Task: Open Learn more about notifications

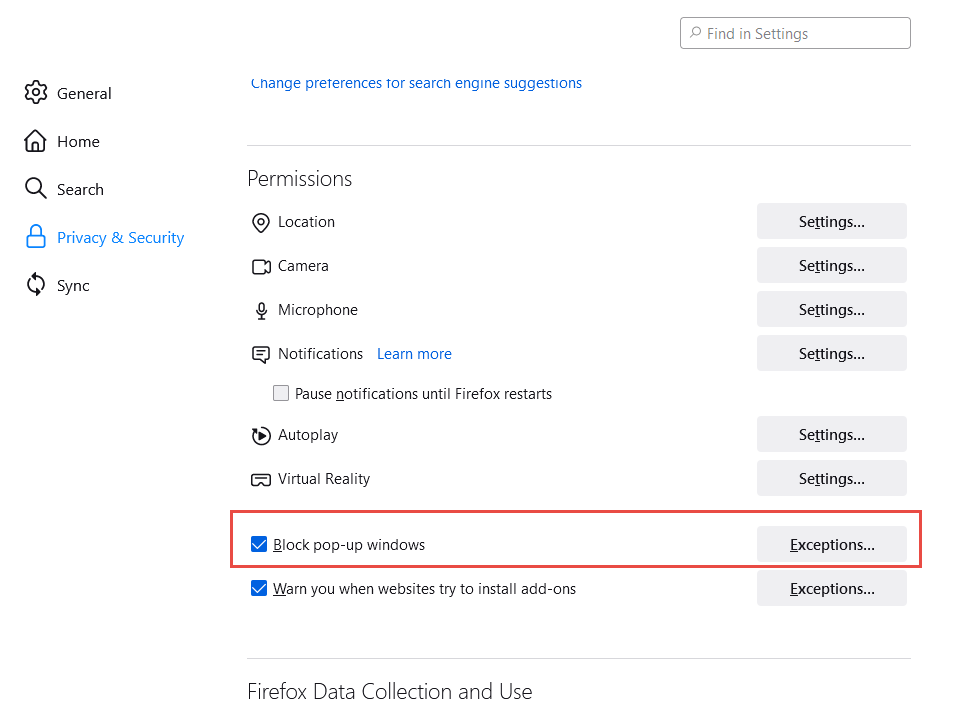Action: pos(414,353)
